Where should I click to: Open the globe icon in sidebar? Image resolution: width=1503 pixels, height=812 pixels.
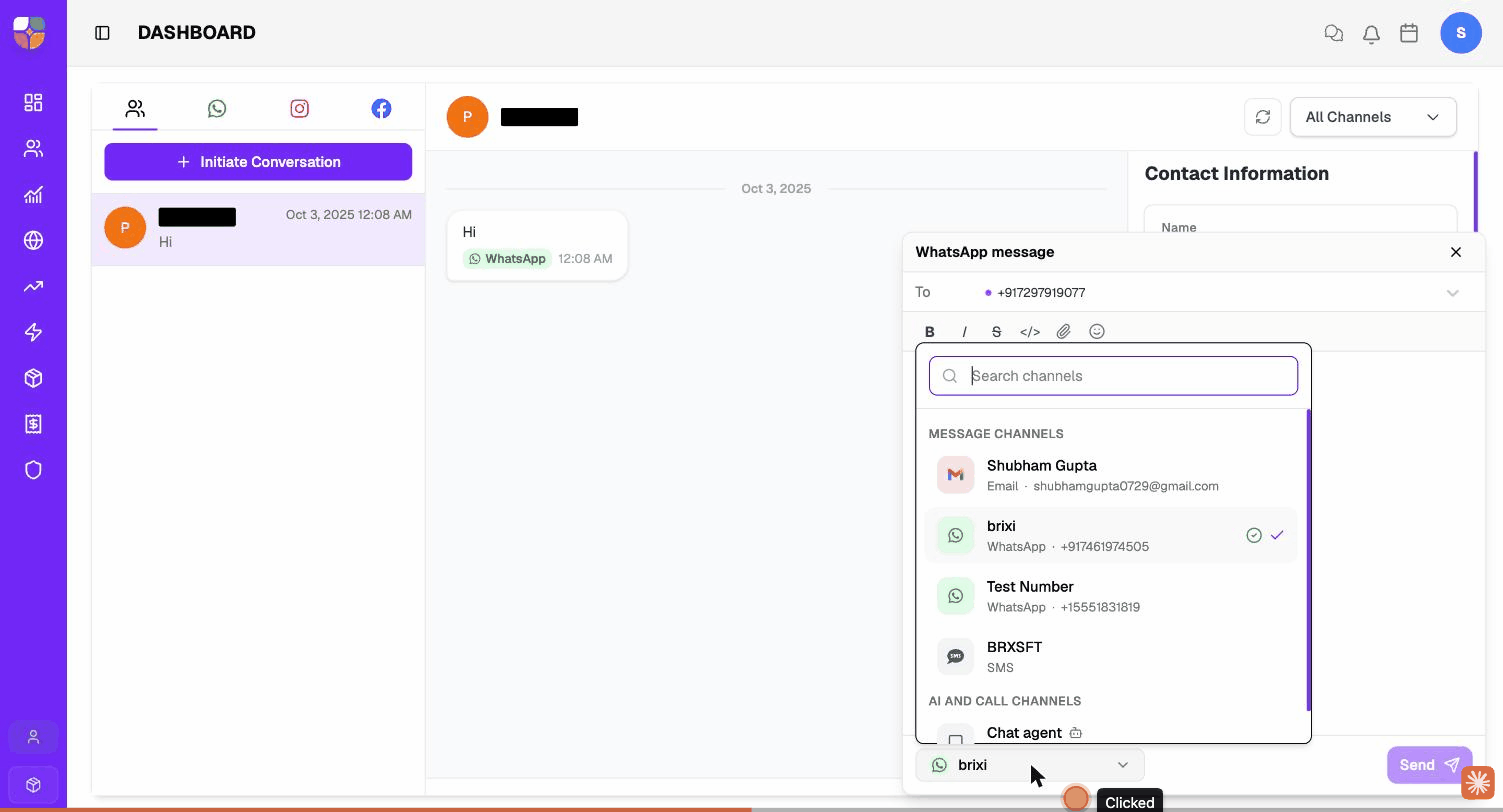[33, 240]
